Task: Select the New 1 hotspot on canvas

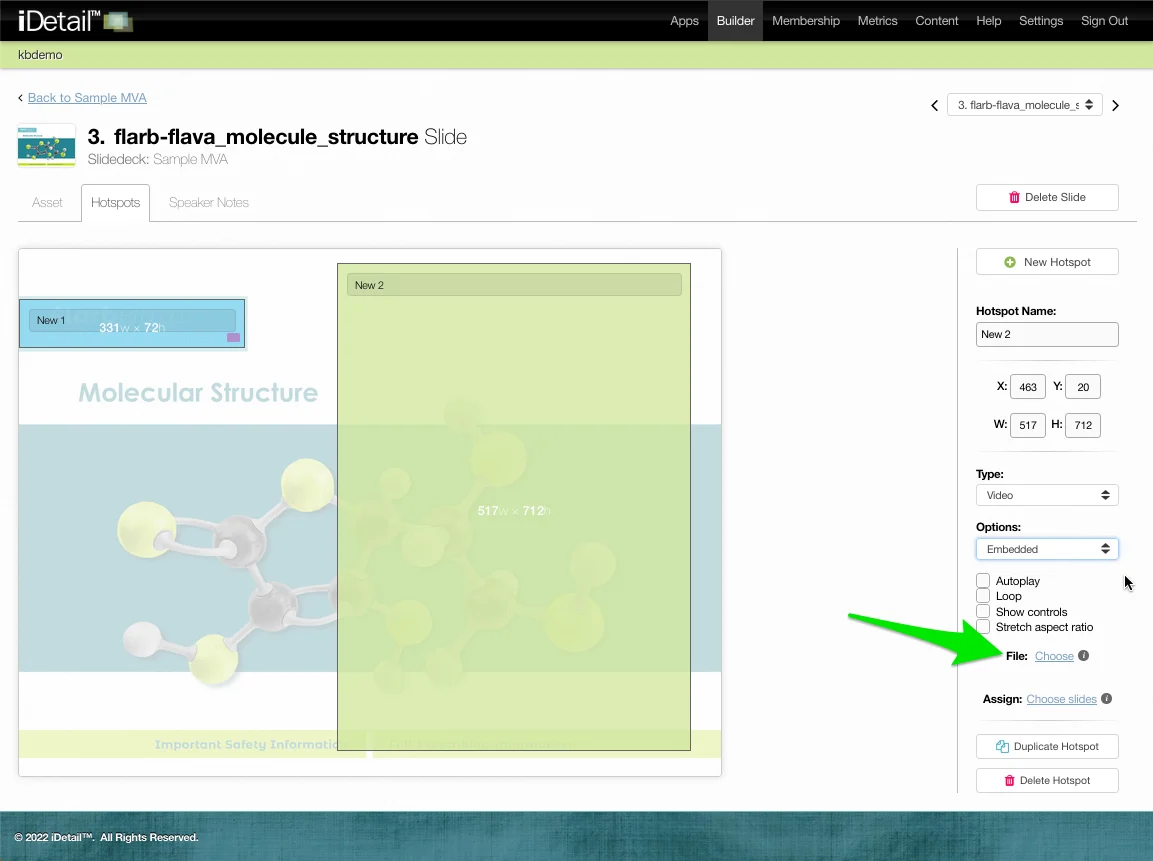Action: pyautogui.click(x=132, y=324)
